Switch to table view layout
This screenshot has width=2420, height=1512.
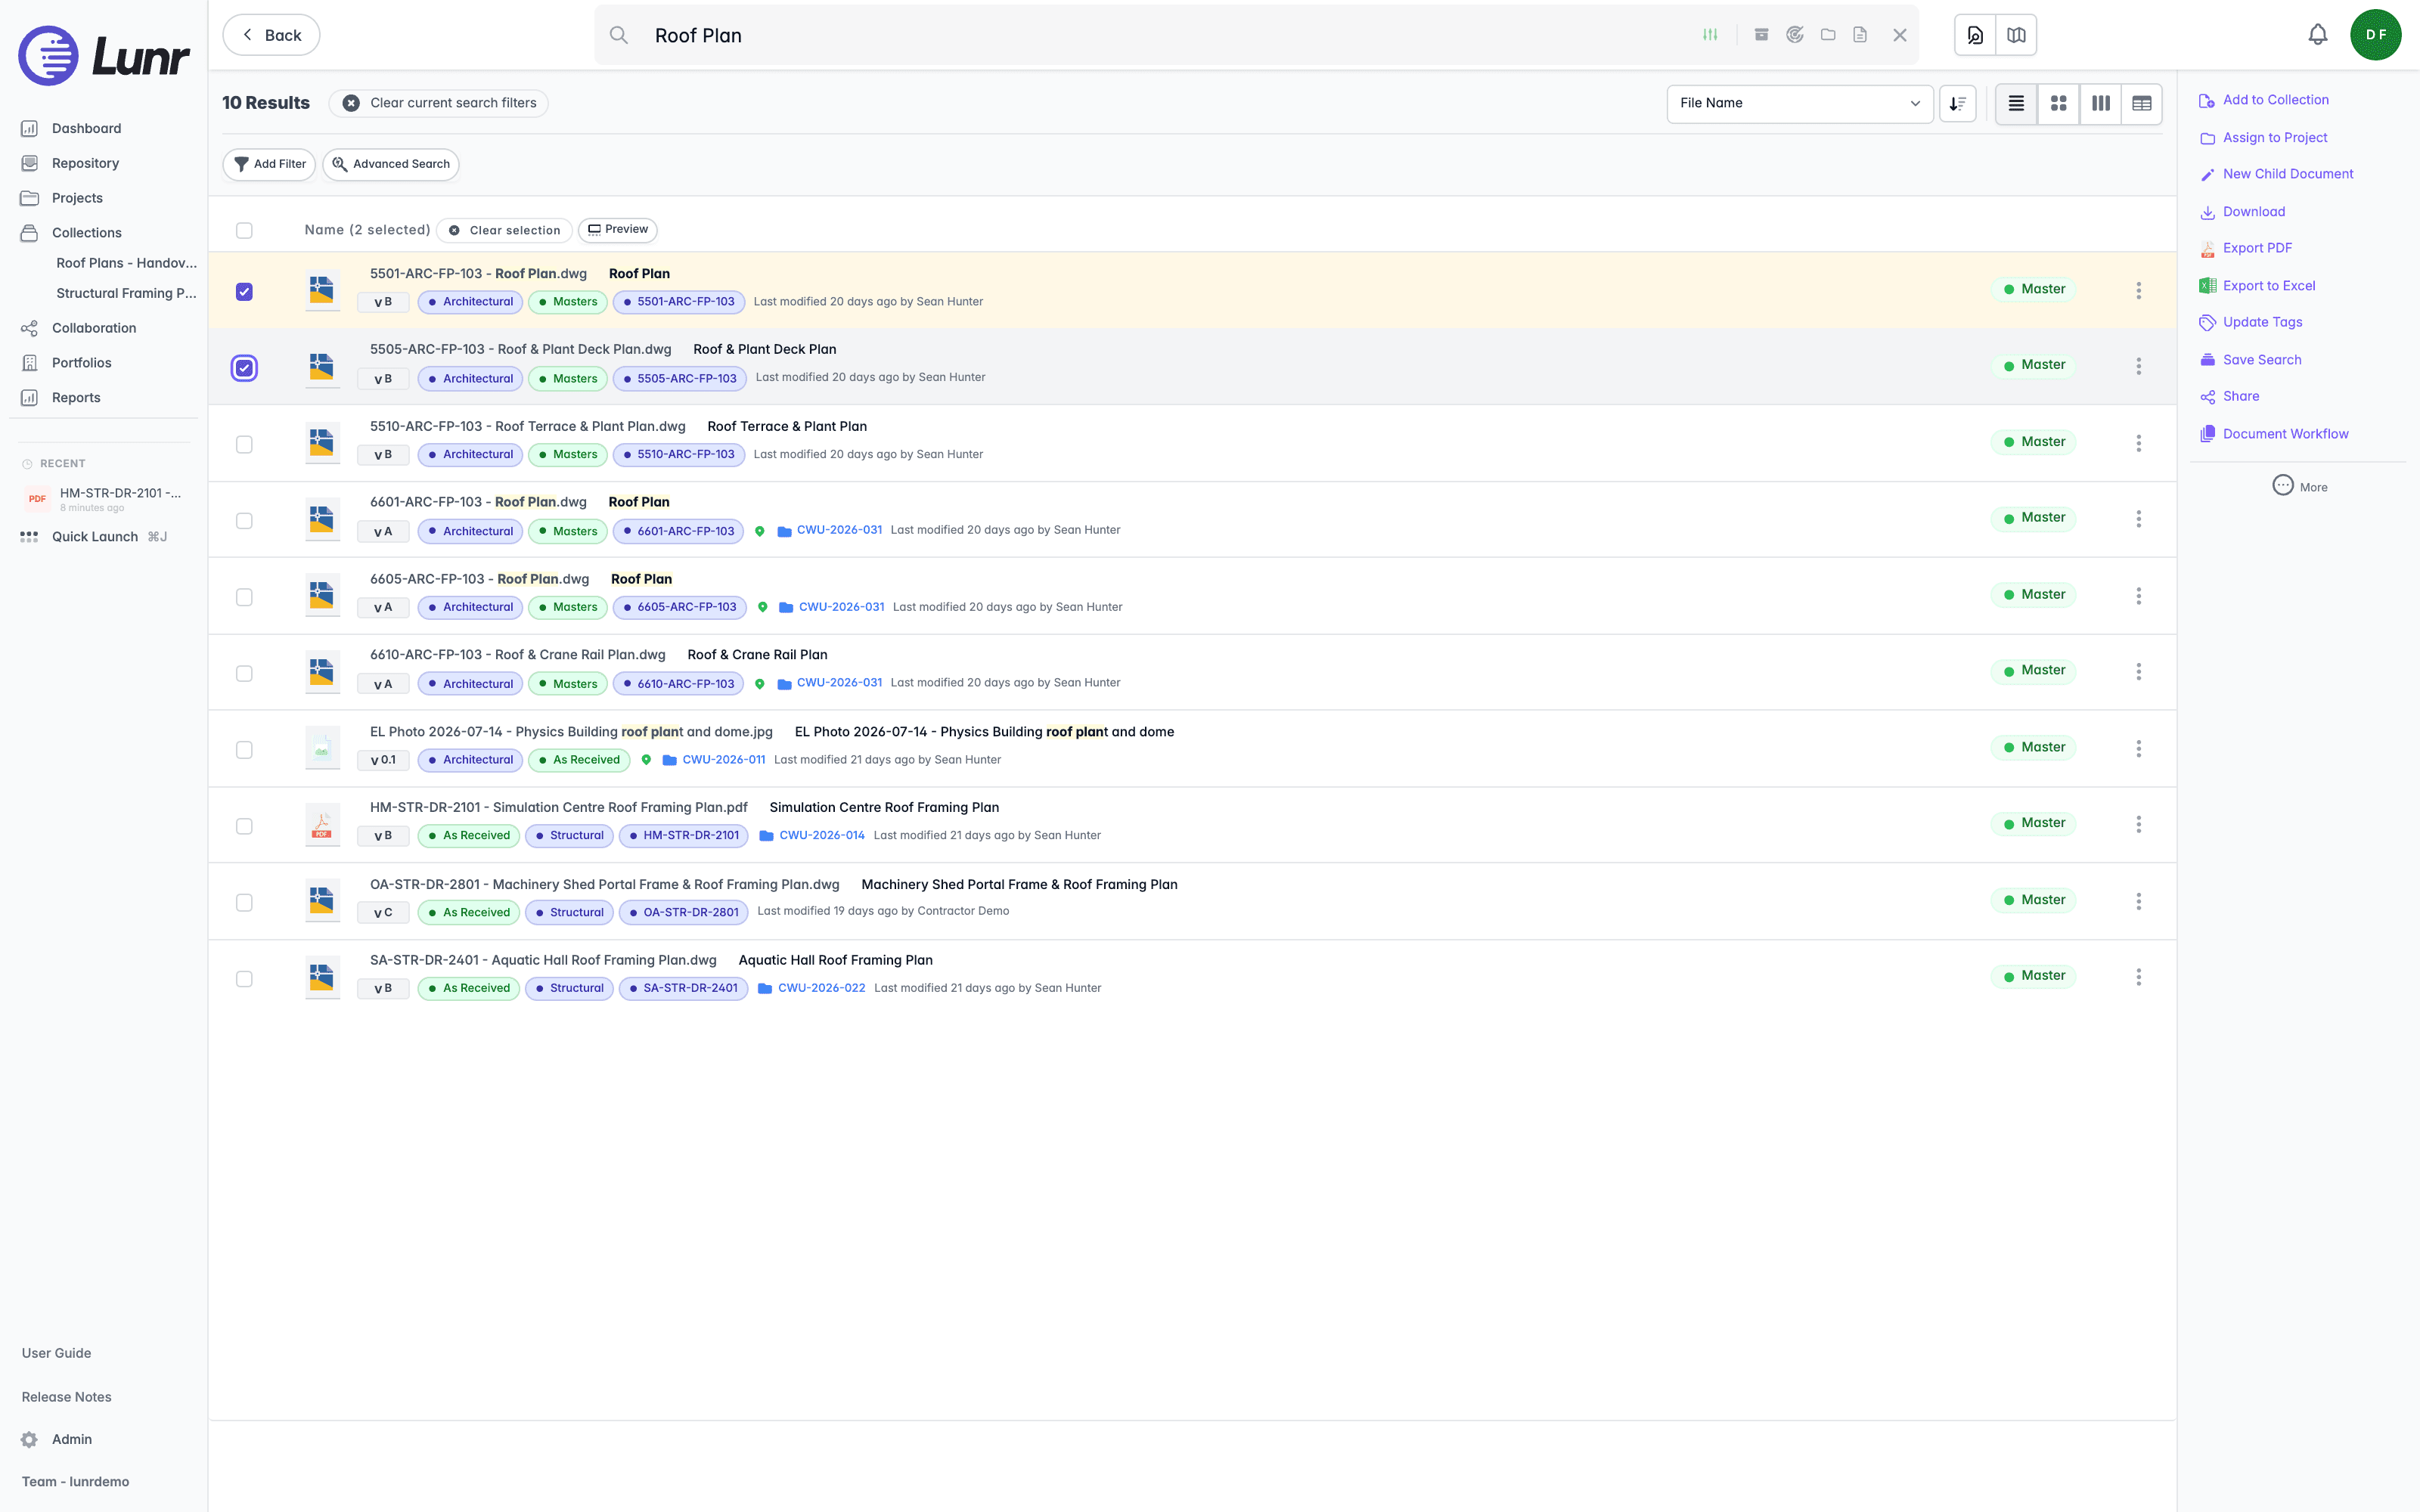2142,103
